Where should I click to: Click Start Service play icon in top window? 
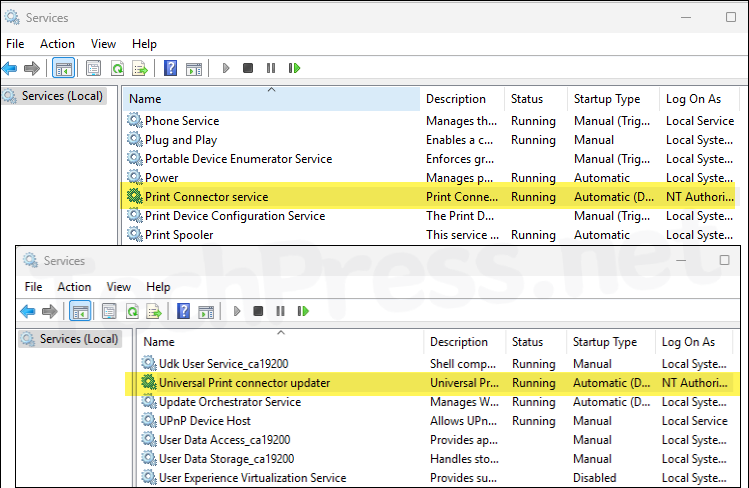point(226,68)
